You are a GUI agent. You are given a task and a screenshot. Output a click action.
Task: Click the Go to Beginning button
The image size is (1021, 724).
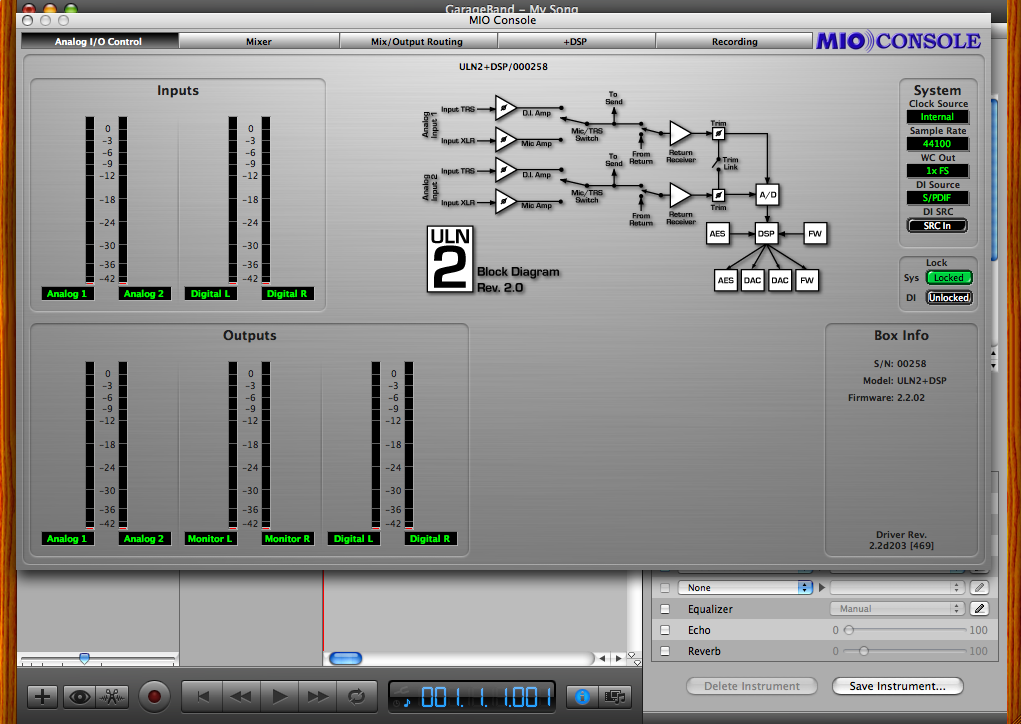pos(202,696)
